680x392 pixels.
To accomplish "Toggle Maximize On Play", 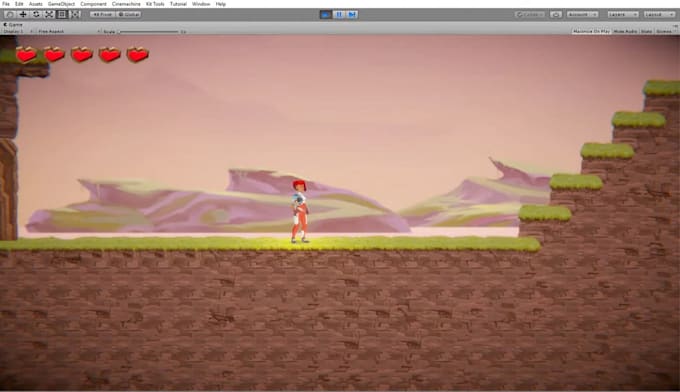I will [x=591, y=32].
